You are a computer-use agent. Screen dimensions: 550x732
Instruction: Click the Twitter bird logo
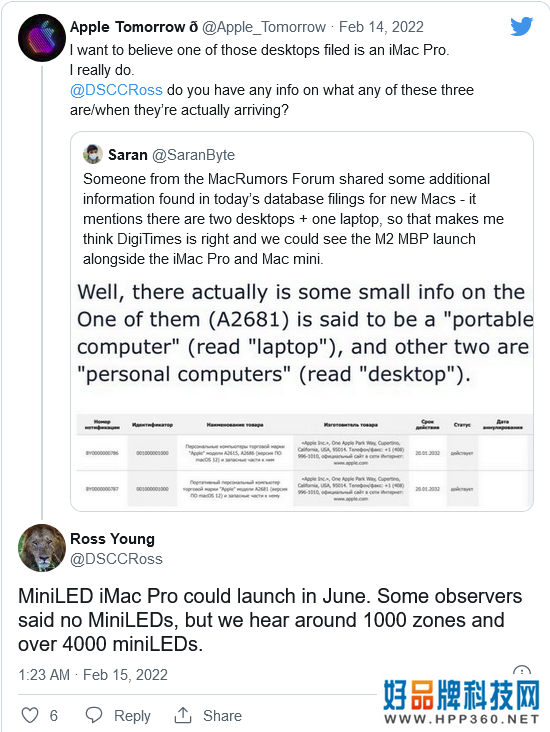[522, 27]
